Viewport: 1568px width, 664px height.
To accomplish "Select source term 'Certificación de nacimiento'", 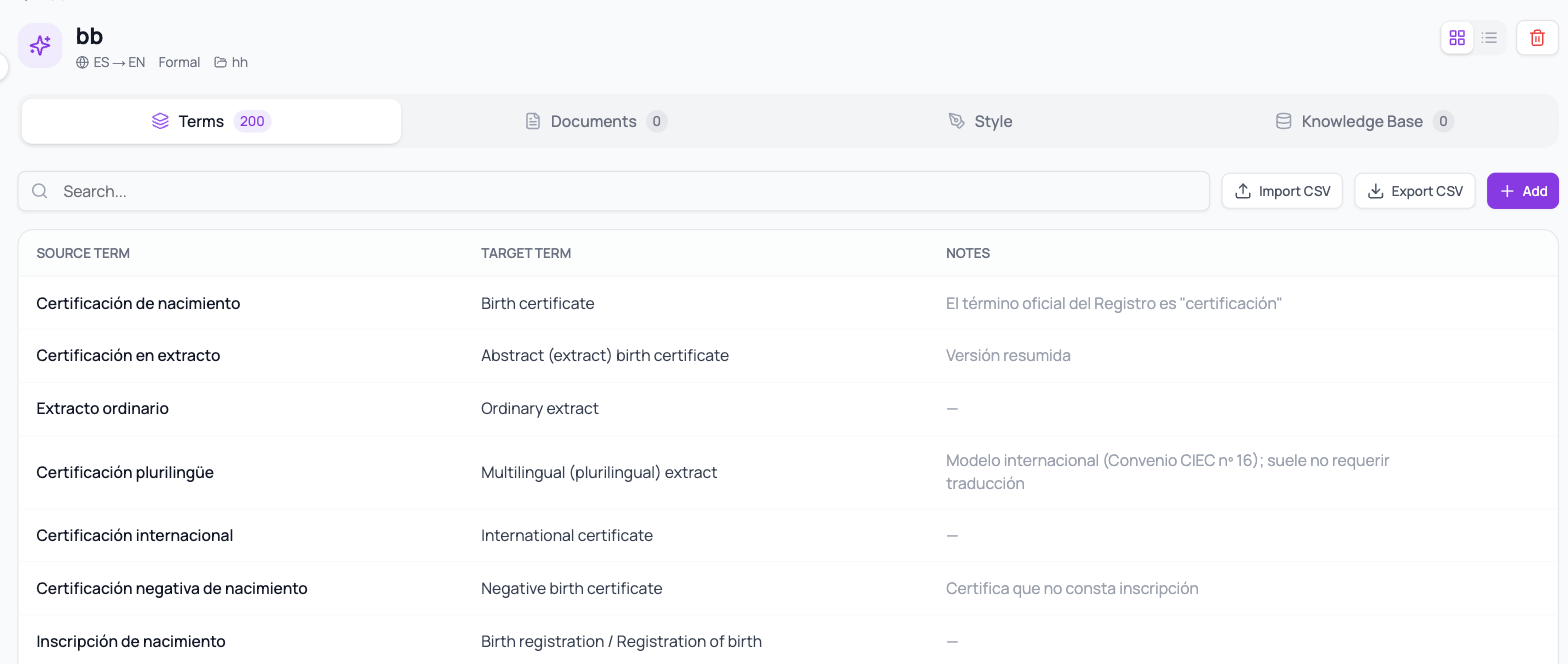I will pyautogui.click(x=138, y=303).
